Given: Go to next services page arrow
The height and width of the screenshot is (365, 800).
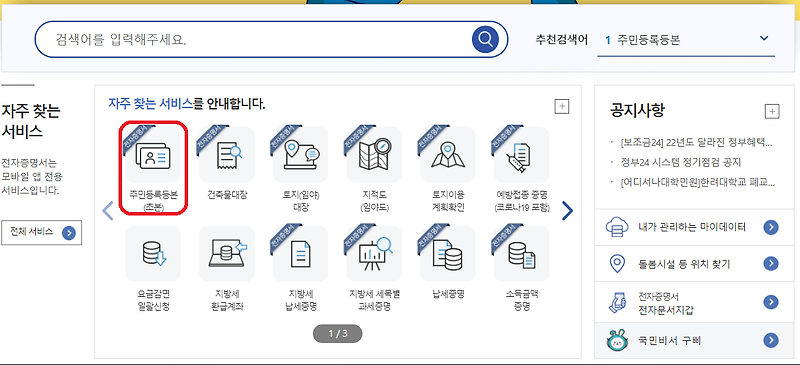Looking at the screenshot, I should (567, 210).
